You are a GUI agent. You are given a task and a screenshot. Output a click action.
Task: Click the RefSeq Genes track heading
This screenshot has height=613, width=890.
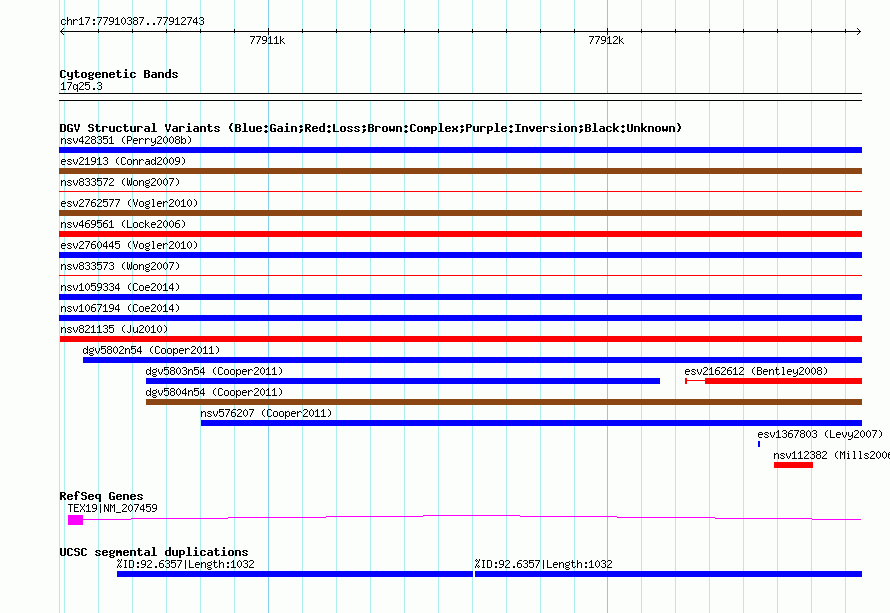click(x=101, y=496)
